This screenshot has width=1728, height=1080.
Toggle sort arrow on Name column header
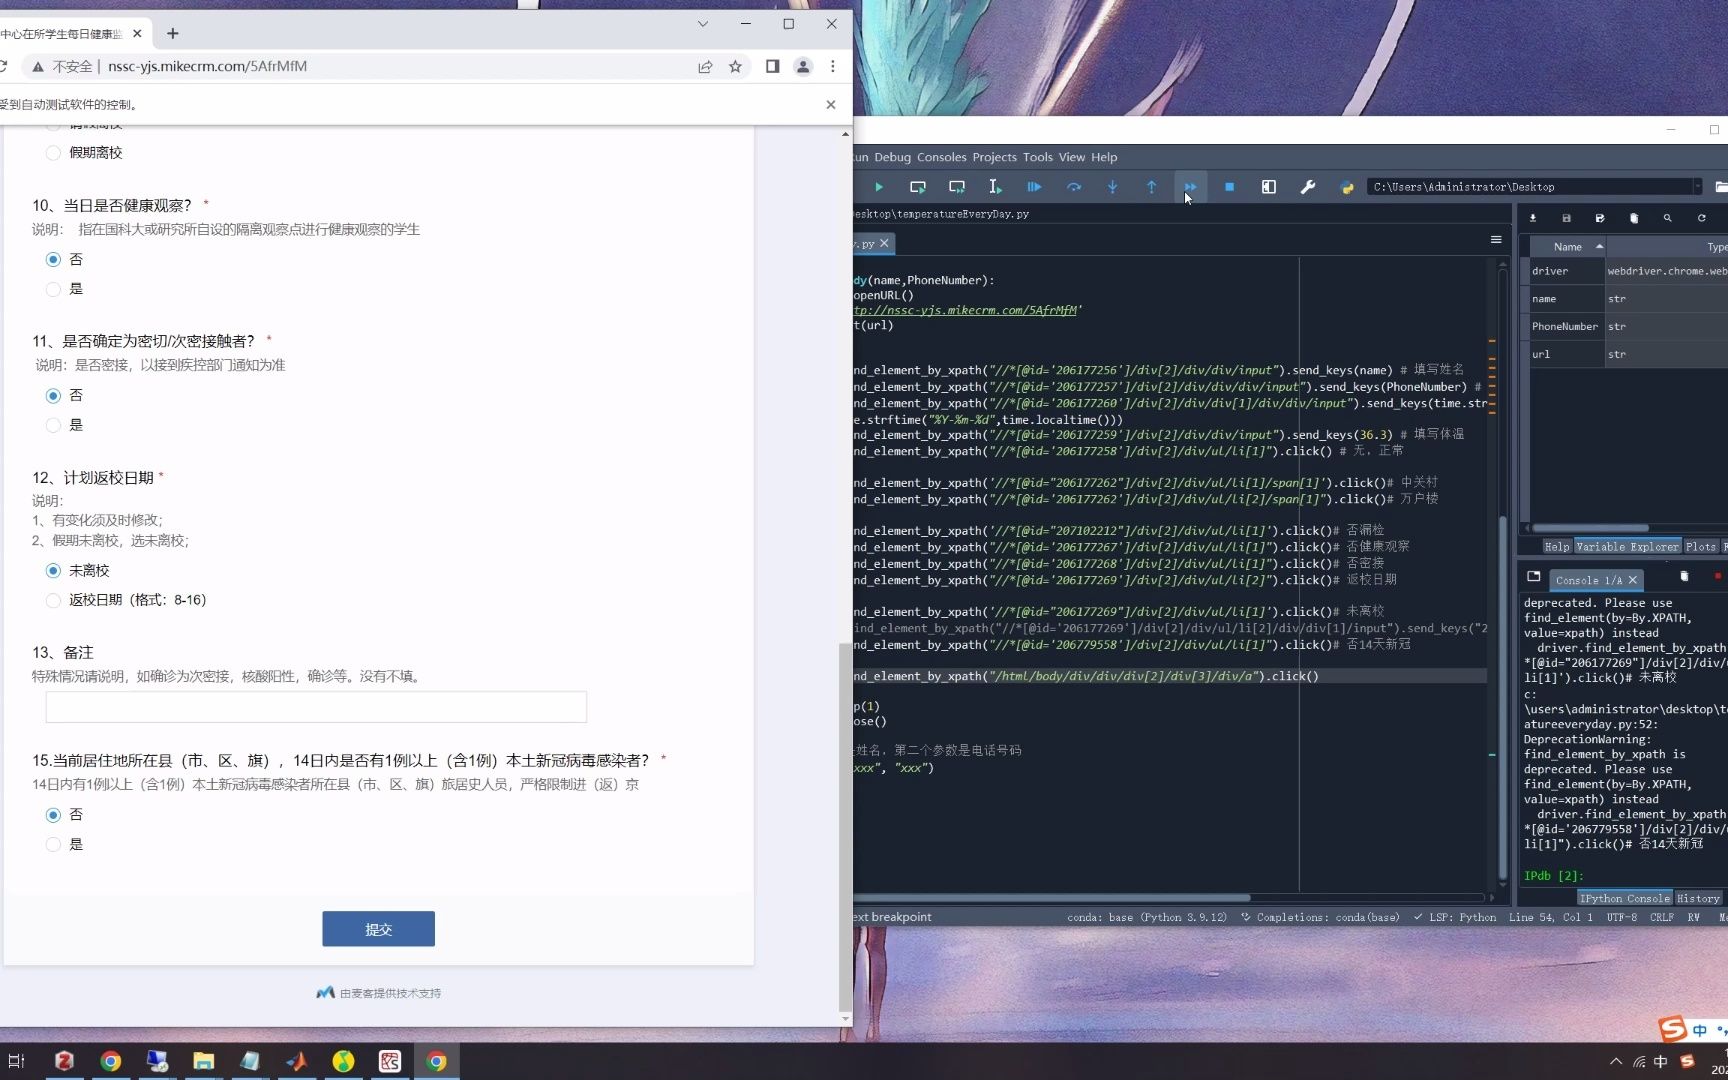[1599, 246]
